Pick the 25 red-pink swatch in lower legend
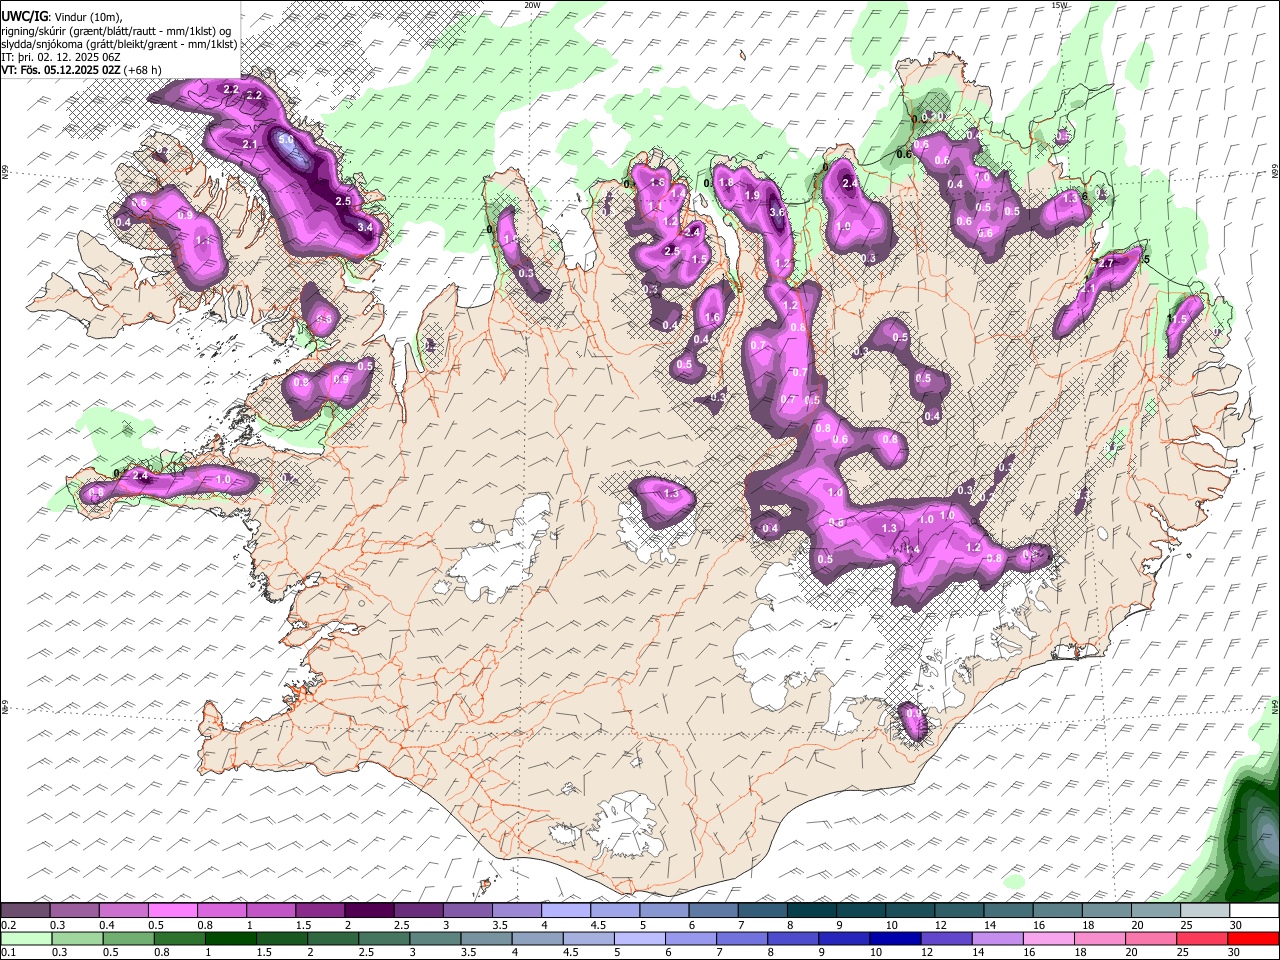 pos(1201,939)
